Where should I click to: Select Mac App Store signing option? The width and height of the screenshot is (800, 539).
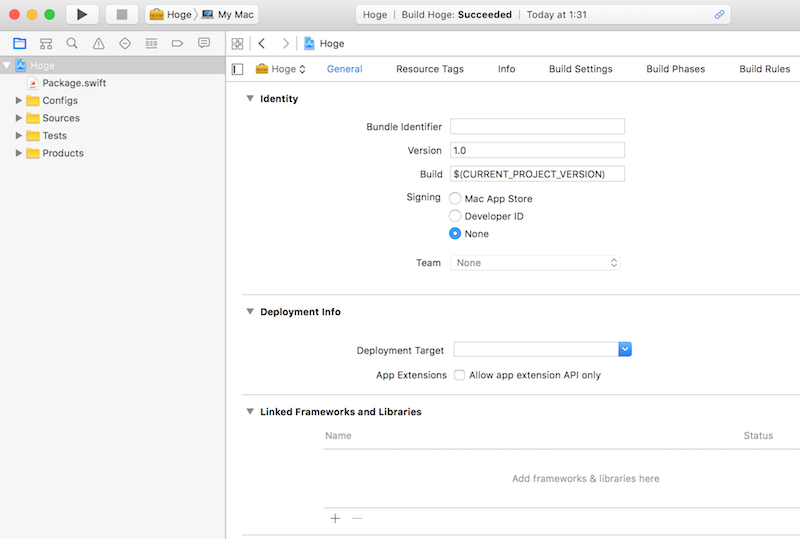[x=455, y=198]
